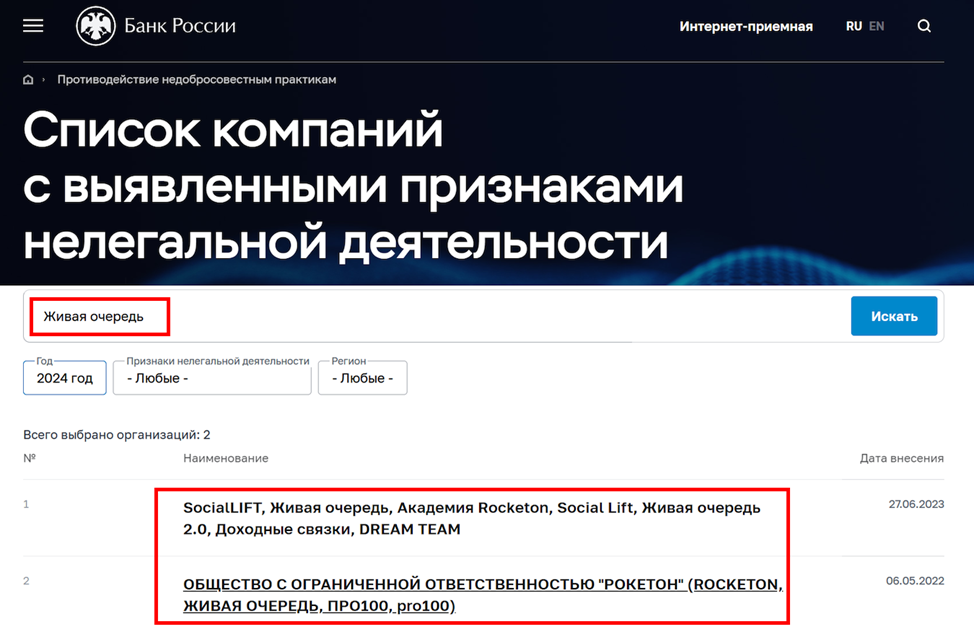
Task: Open the site search magnifier icon
Action: pyautogui.click(x=924, y=26)
